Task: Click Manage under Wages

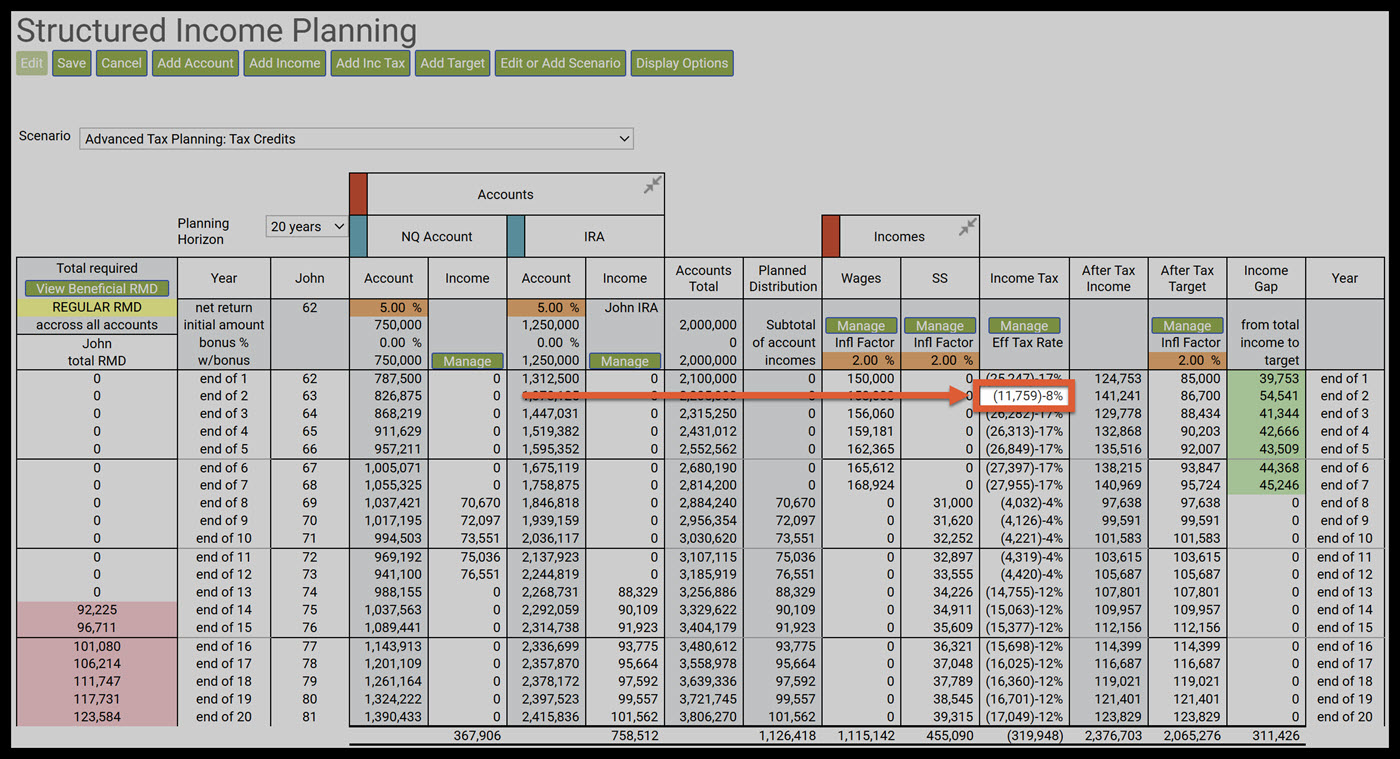Action: [861, 326]
